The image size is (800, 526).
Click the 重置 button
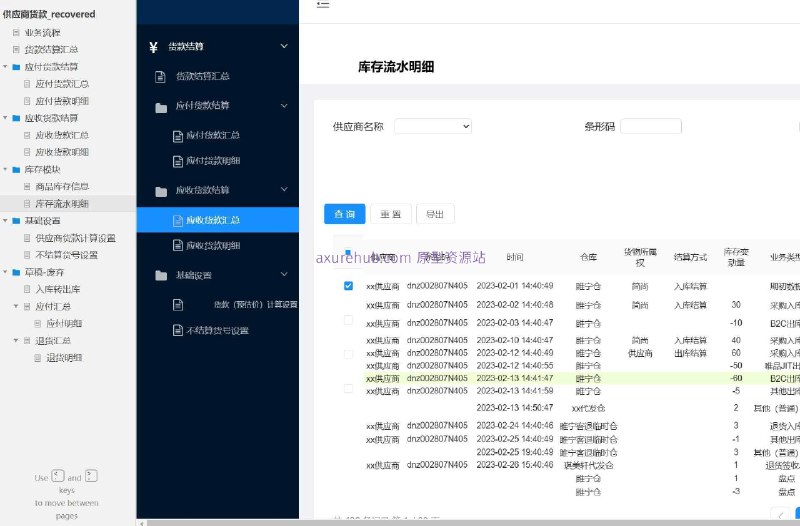[x=391, y=214]
